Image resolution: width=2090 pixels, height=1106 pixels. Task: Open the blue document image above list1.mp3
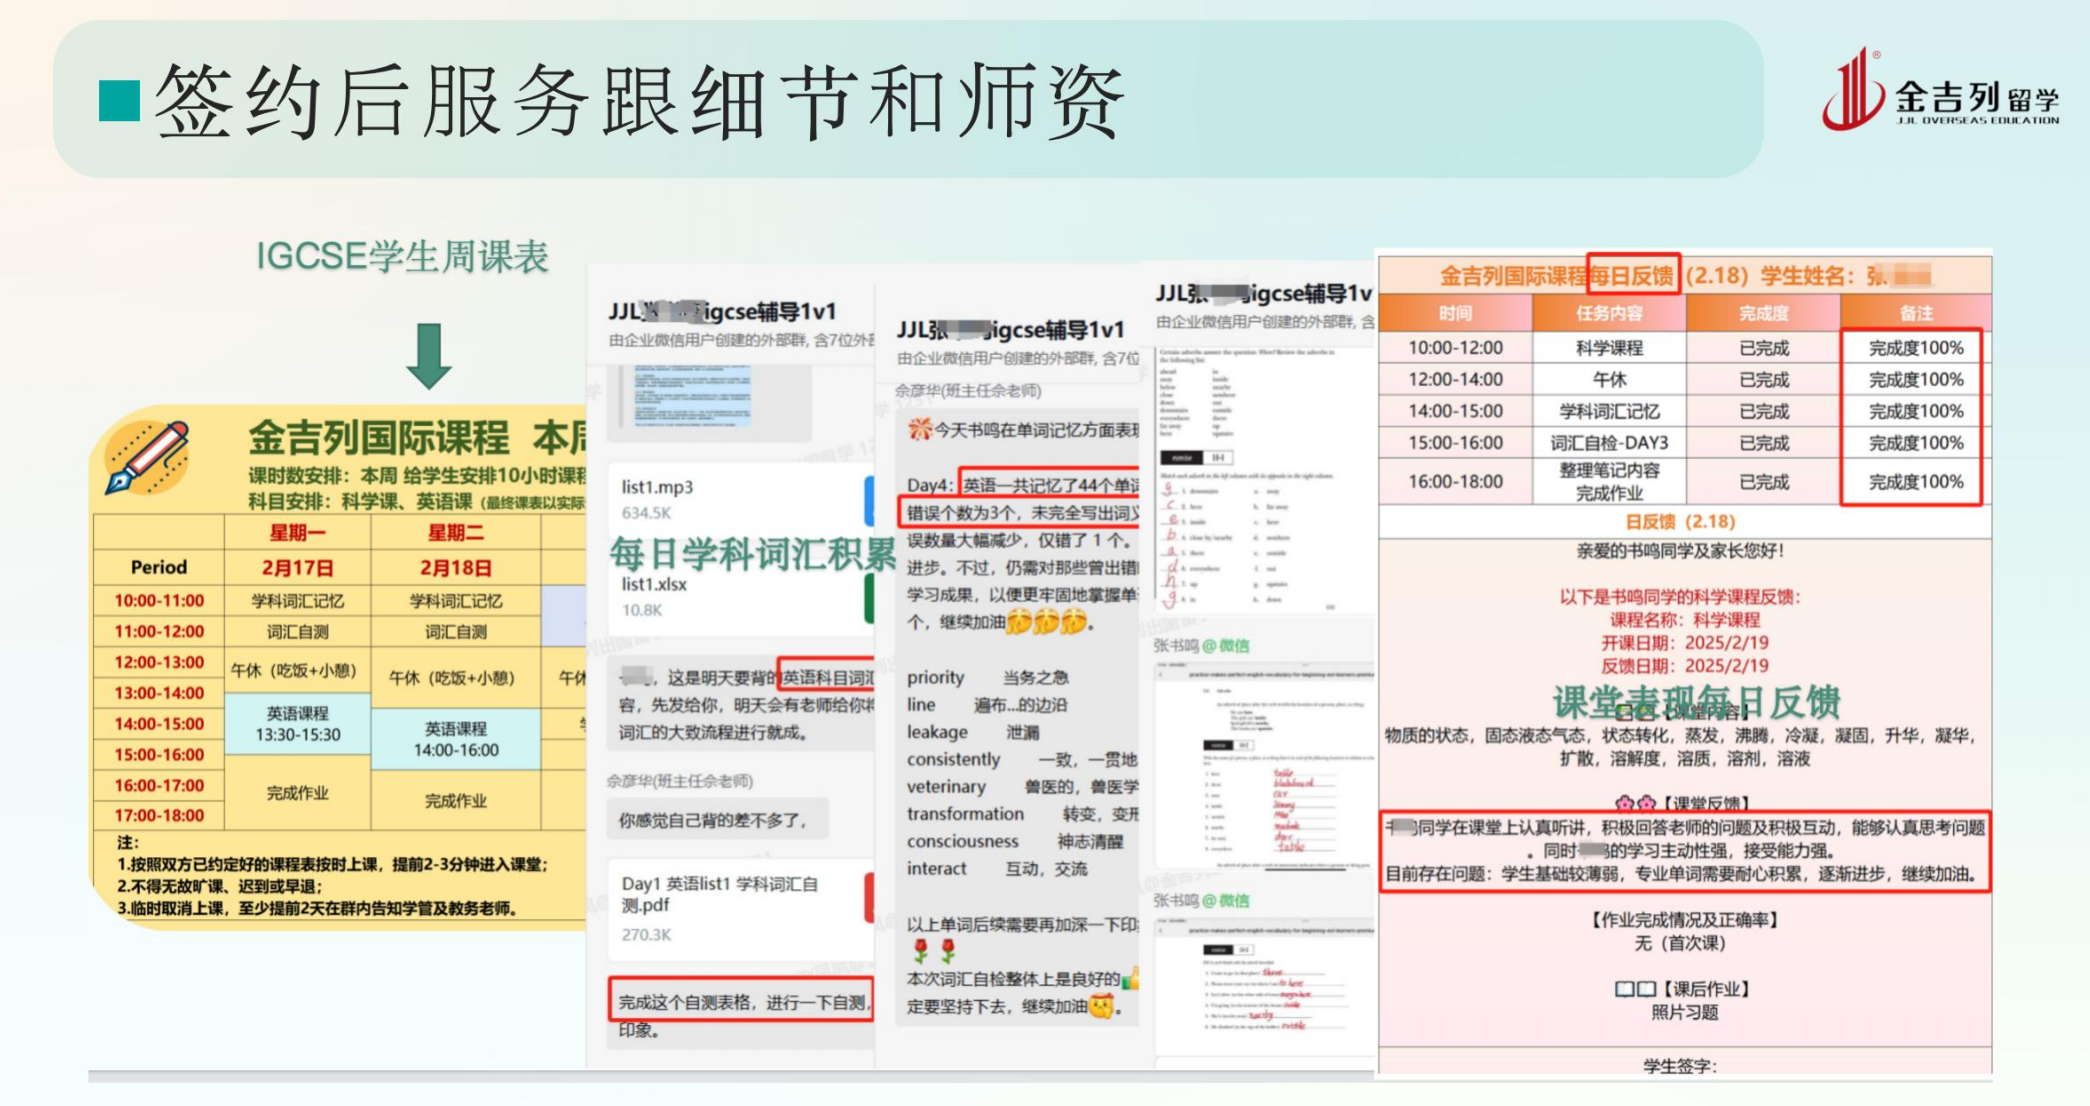click(x=691, y=397)
